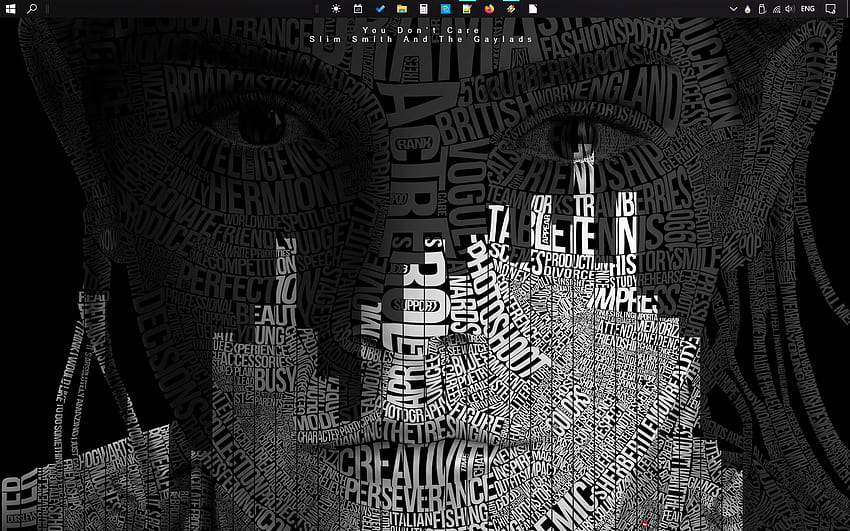The image size is (850, 531).
Task: Open the sun-shaped brightness app icon
Action: click(x=336, y=9)
